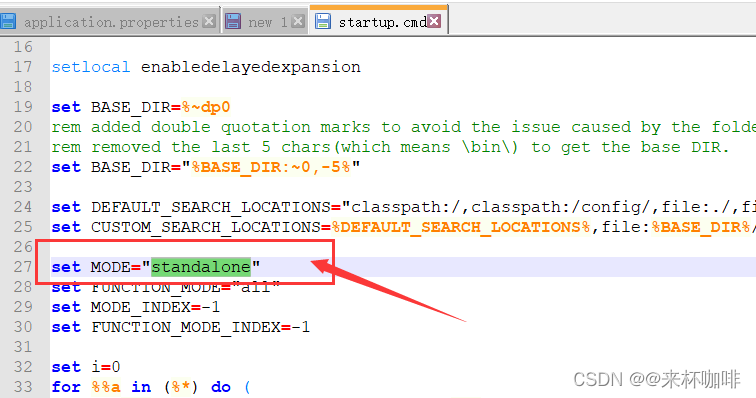The height and width of the screenshot is (398, 756).
Task: Click enabledelayedexpansion on line 17
Action: [x=251, y=67]
